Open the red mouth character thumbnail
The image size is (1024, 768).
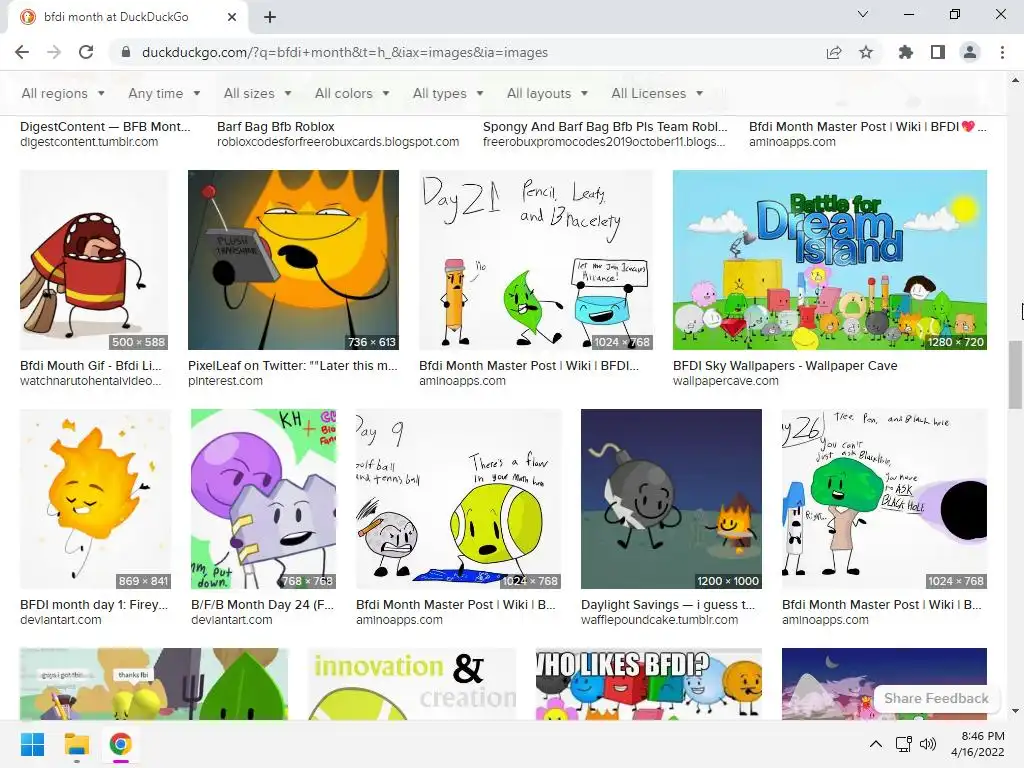[94, 260]
